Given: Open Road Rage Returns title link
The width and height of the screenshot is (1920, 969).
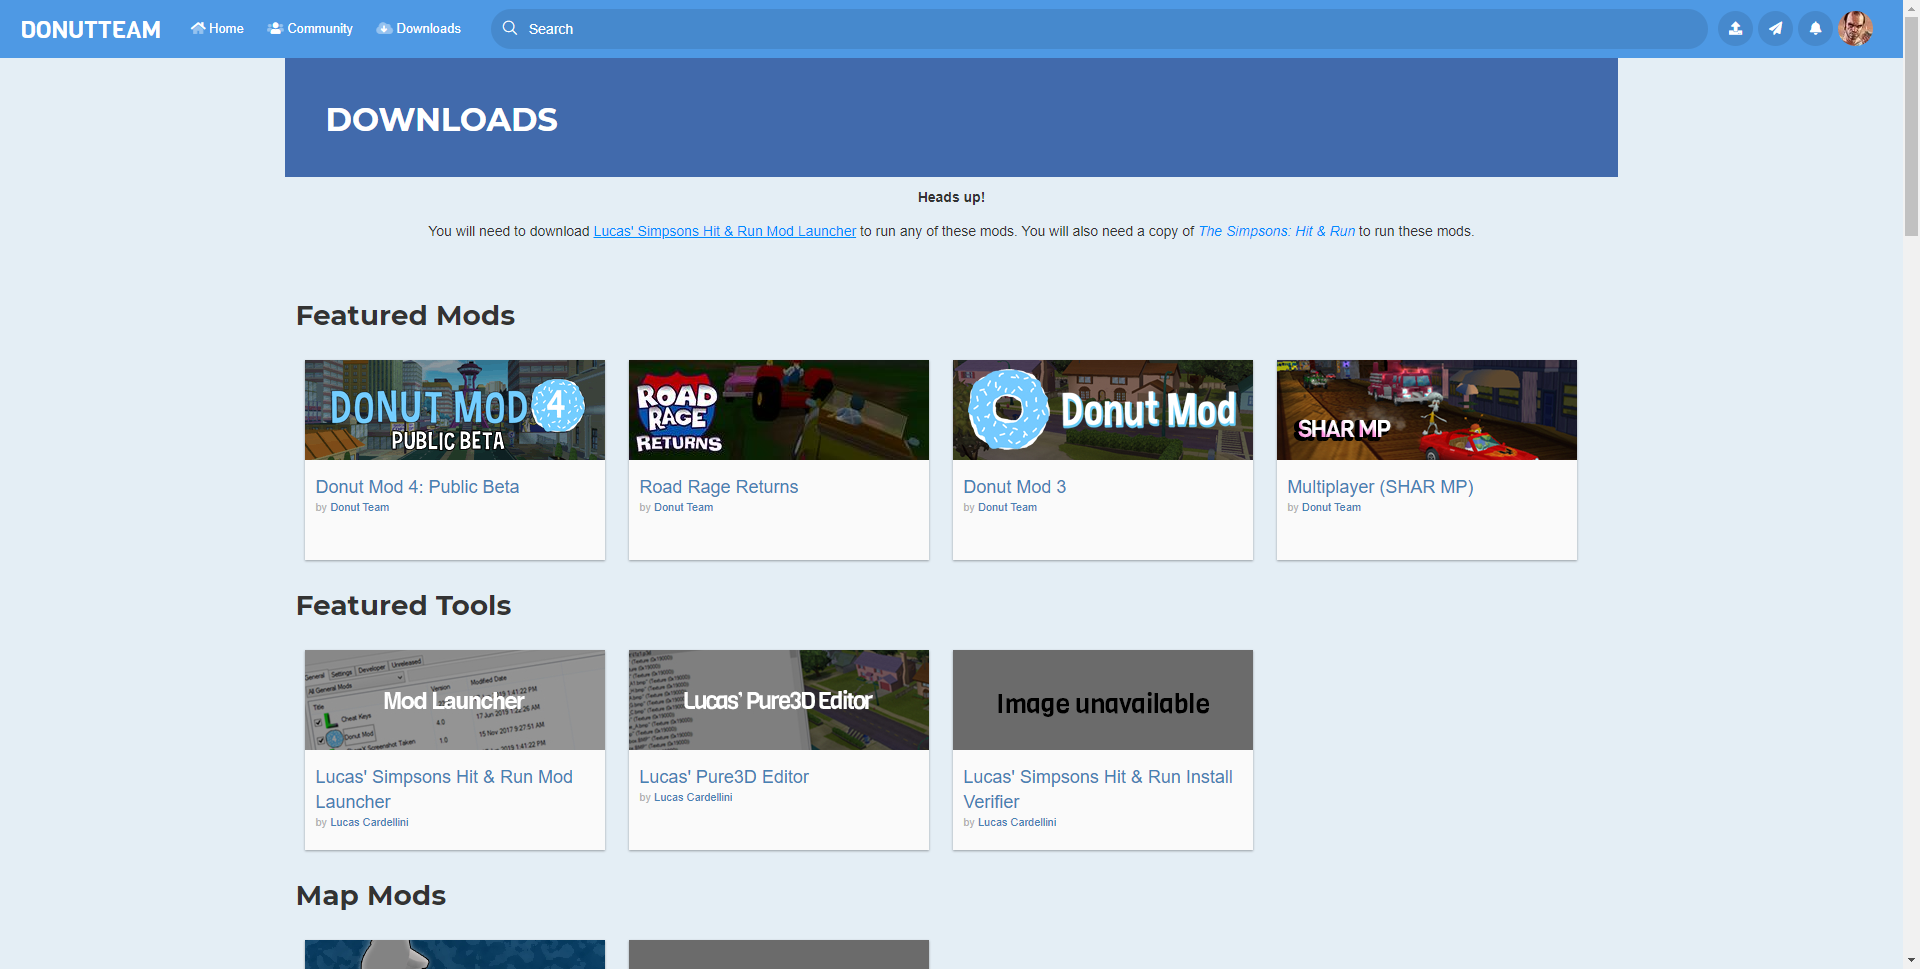Looking at the screenshot, I should pos(719,487).
